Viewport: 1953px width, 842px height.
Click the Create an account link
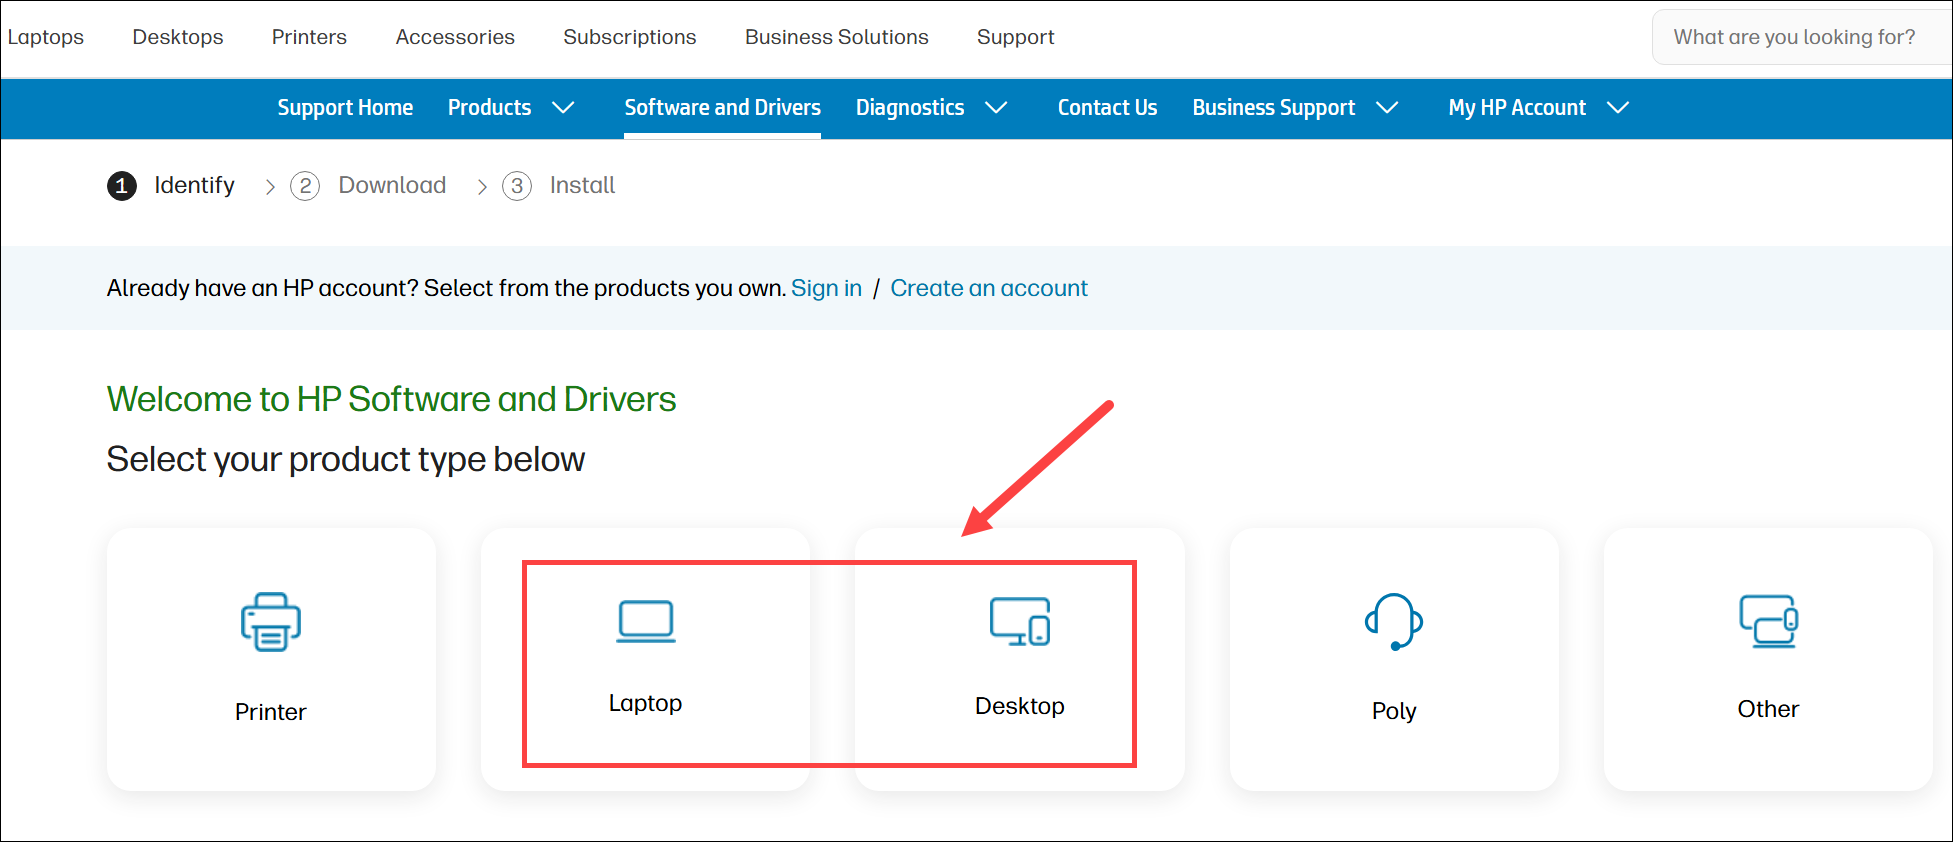989,288
